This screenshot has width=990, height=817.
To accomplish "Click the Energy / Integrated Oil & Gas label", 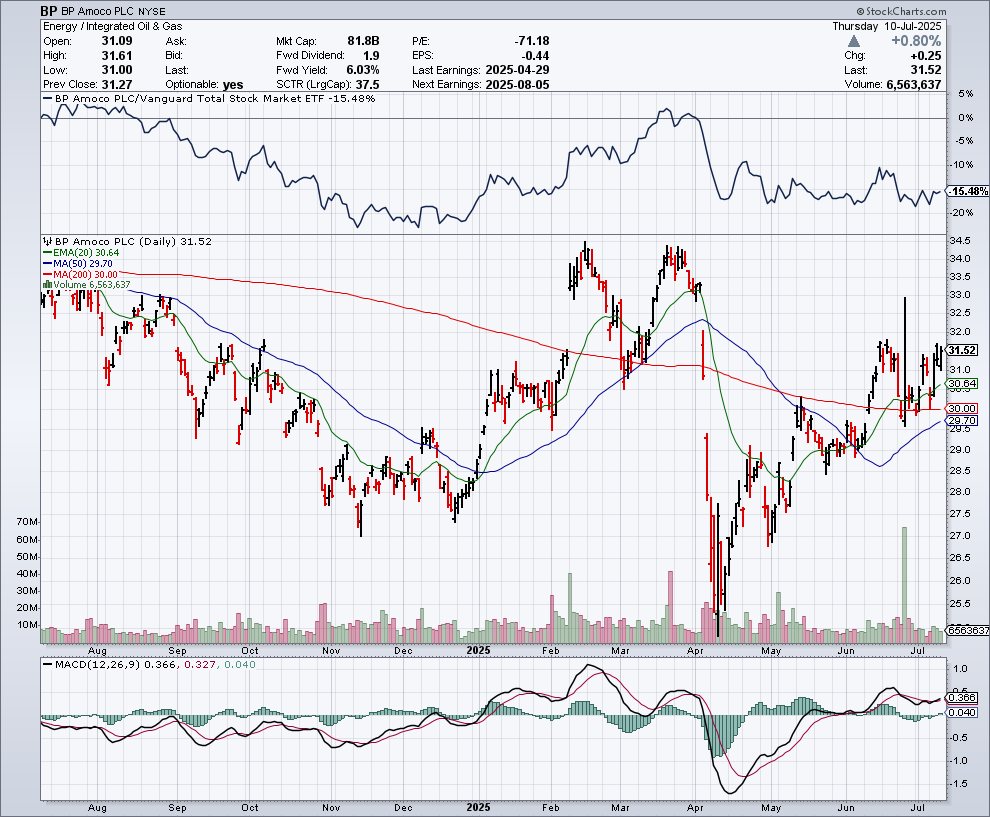I will [x=112, y=27].
